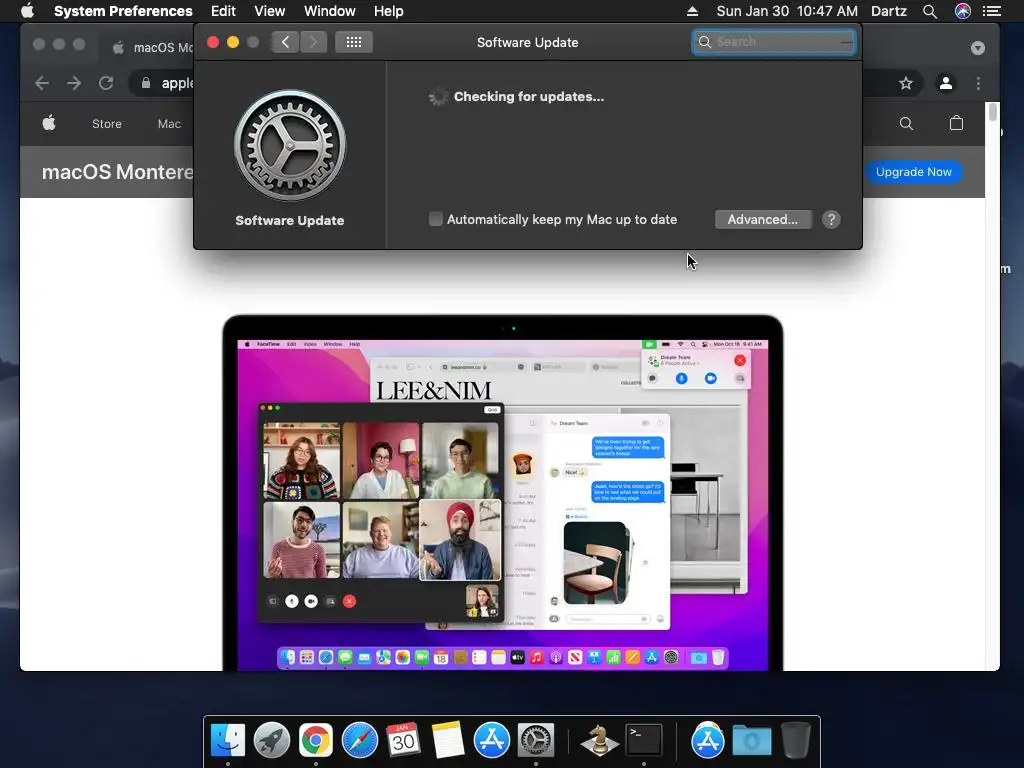Click the date and time in menu bar

tap(787, 11)
